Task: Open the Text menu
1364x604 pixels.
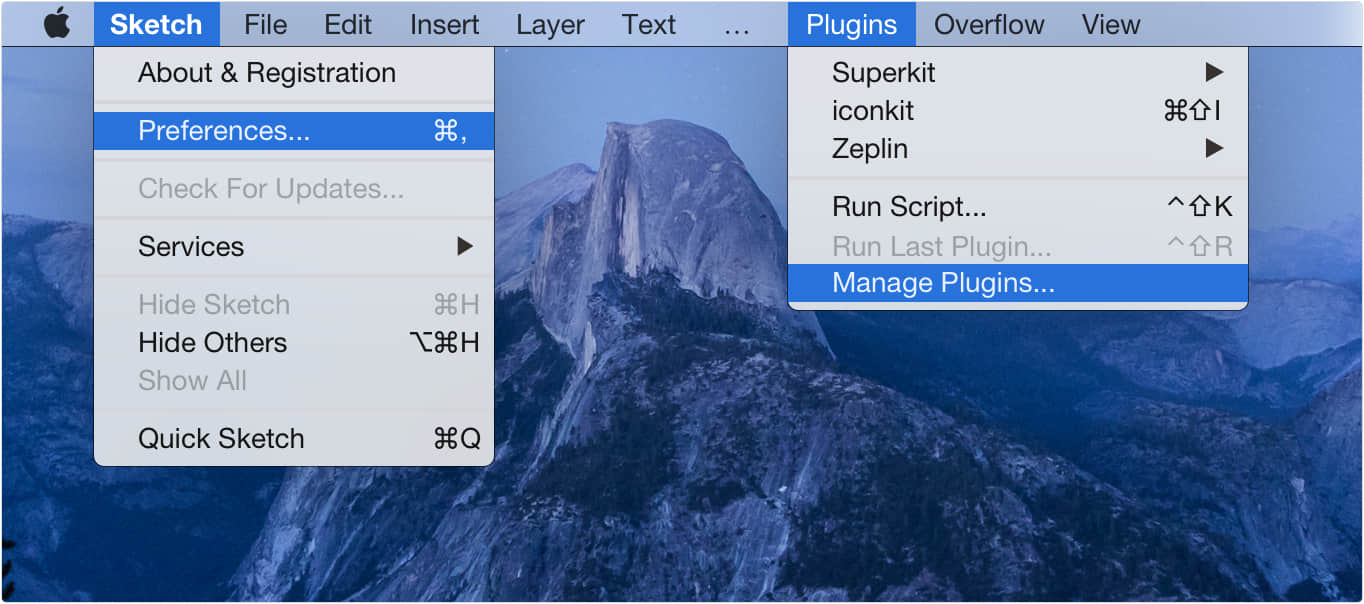Action: point(648,24)
